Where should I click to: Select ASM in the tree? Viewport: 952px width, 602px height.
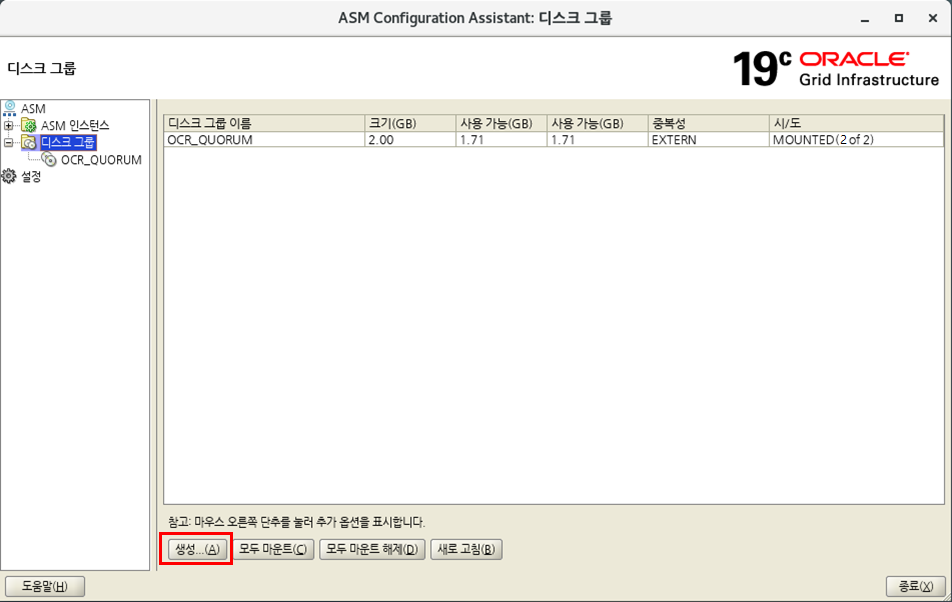(x=33, y=109)
